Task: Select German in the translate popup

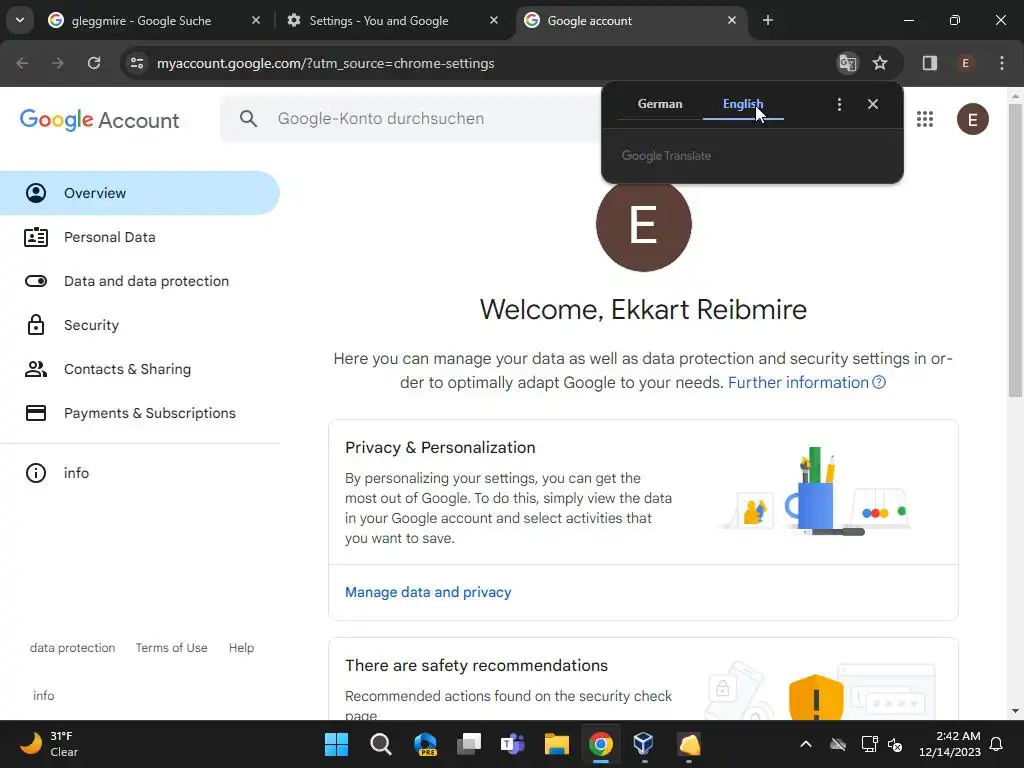Action: coord(660,104)
